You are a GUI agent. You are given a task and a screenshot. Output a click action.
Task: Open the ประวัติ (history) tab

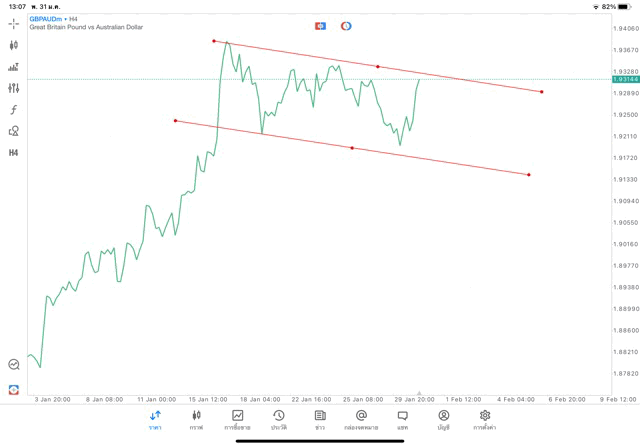coord(279,420)
